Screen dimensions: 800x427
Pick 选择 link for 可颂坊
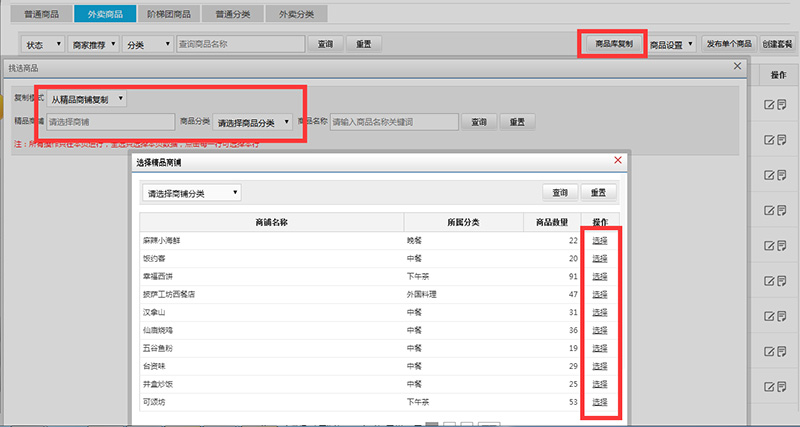click(x=600, y=402)
